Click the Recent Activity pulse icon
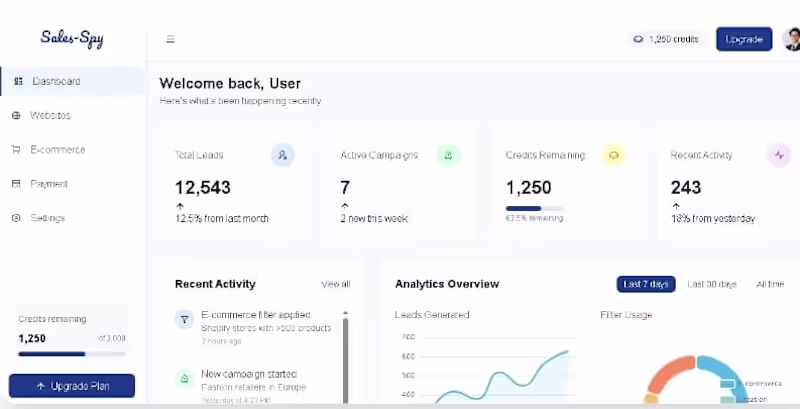 [779, 155]
